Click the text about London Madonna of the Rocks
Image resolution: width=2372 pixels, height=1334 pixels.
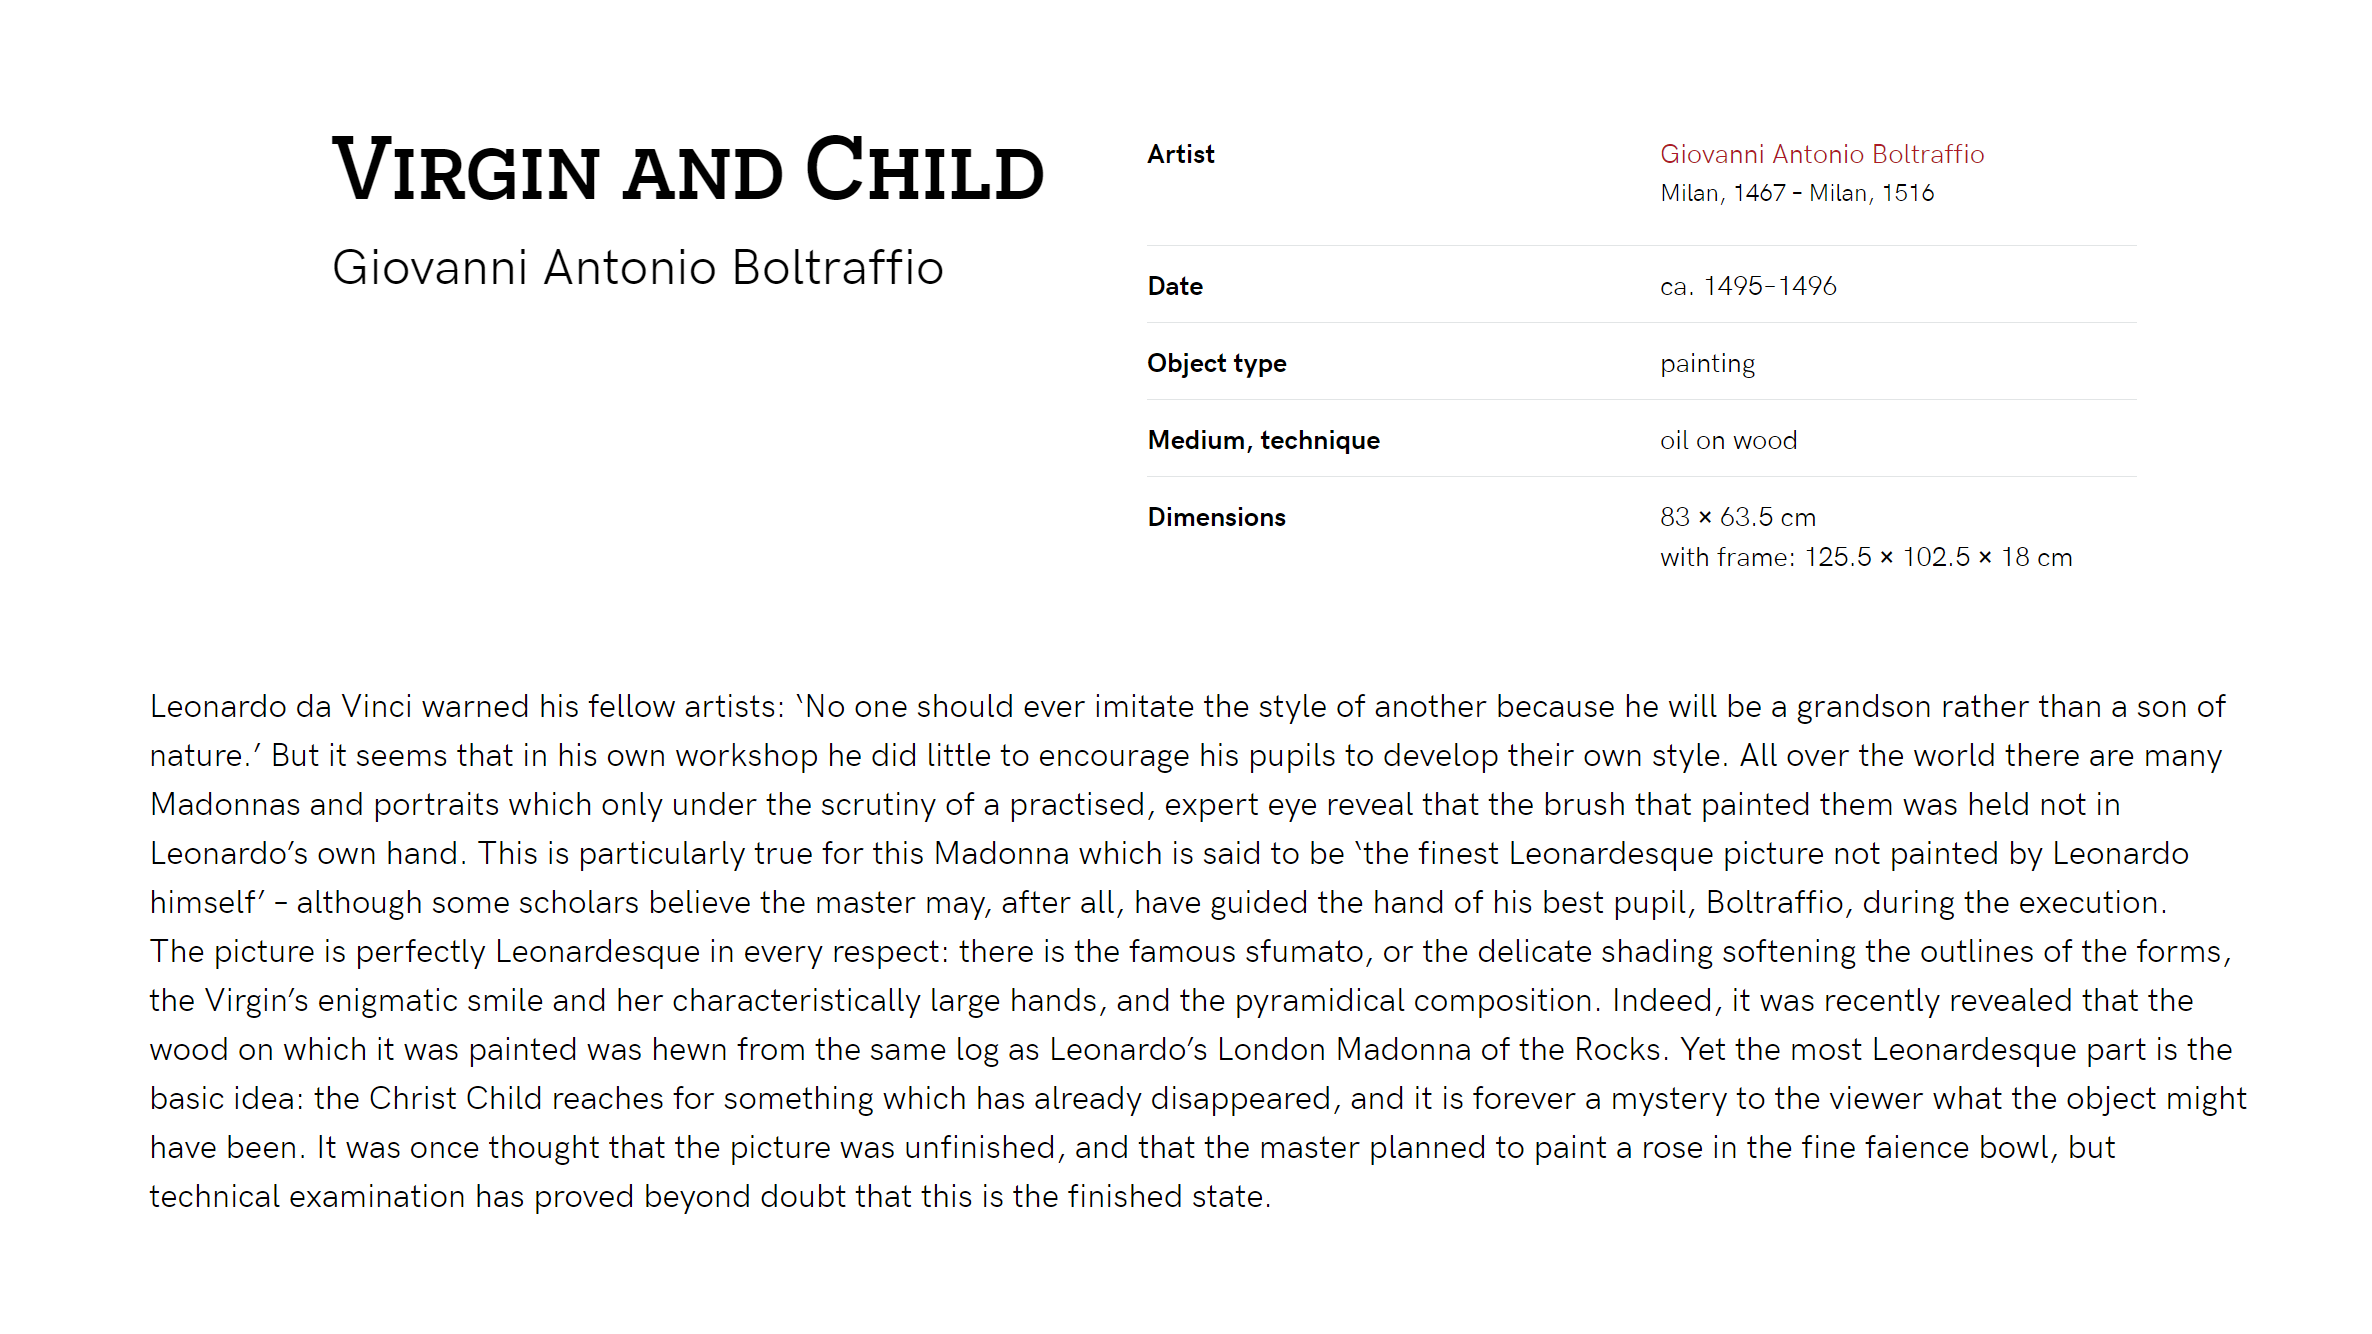tap(1355, 1049)
